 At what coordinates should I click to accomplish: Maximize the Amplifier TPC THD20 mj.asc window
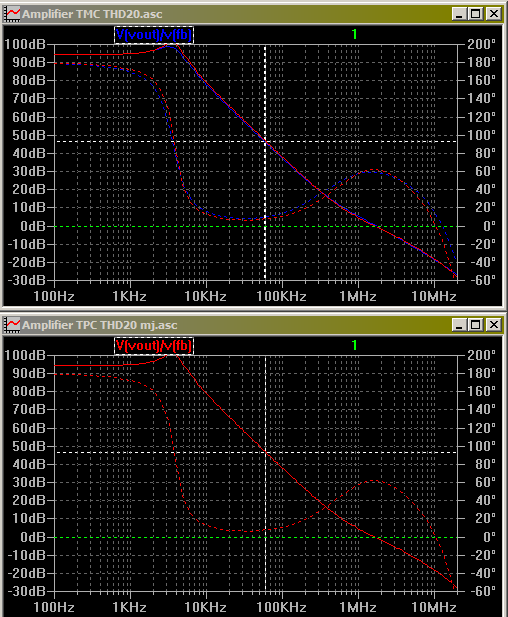475,325
